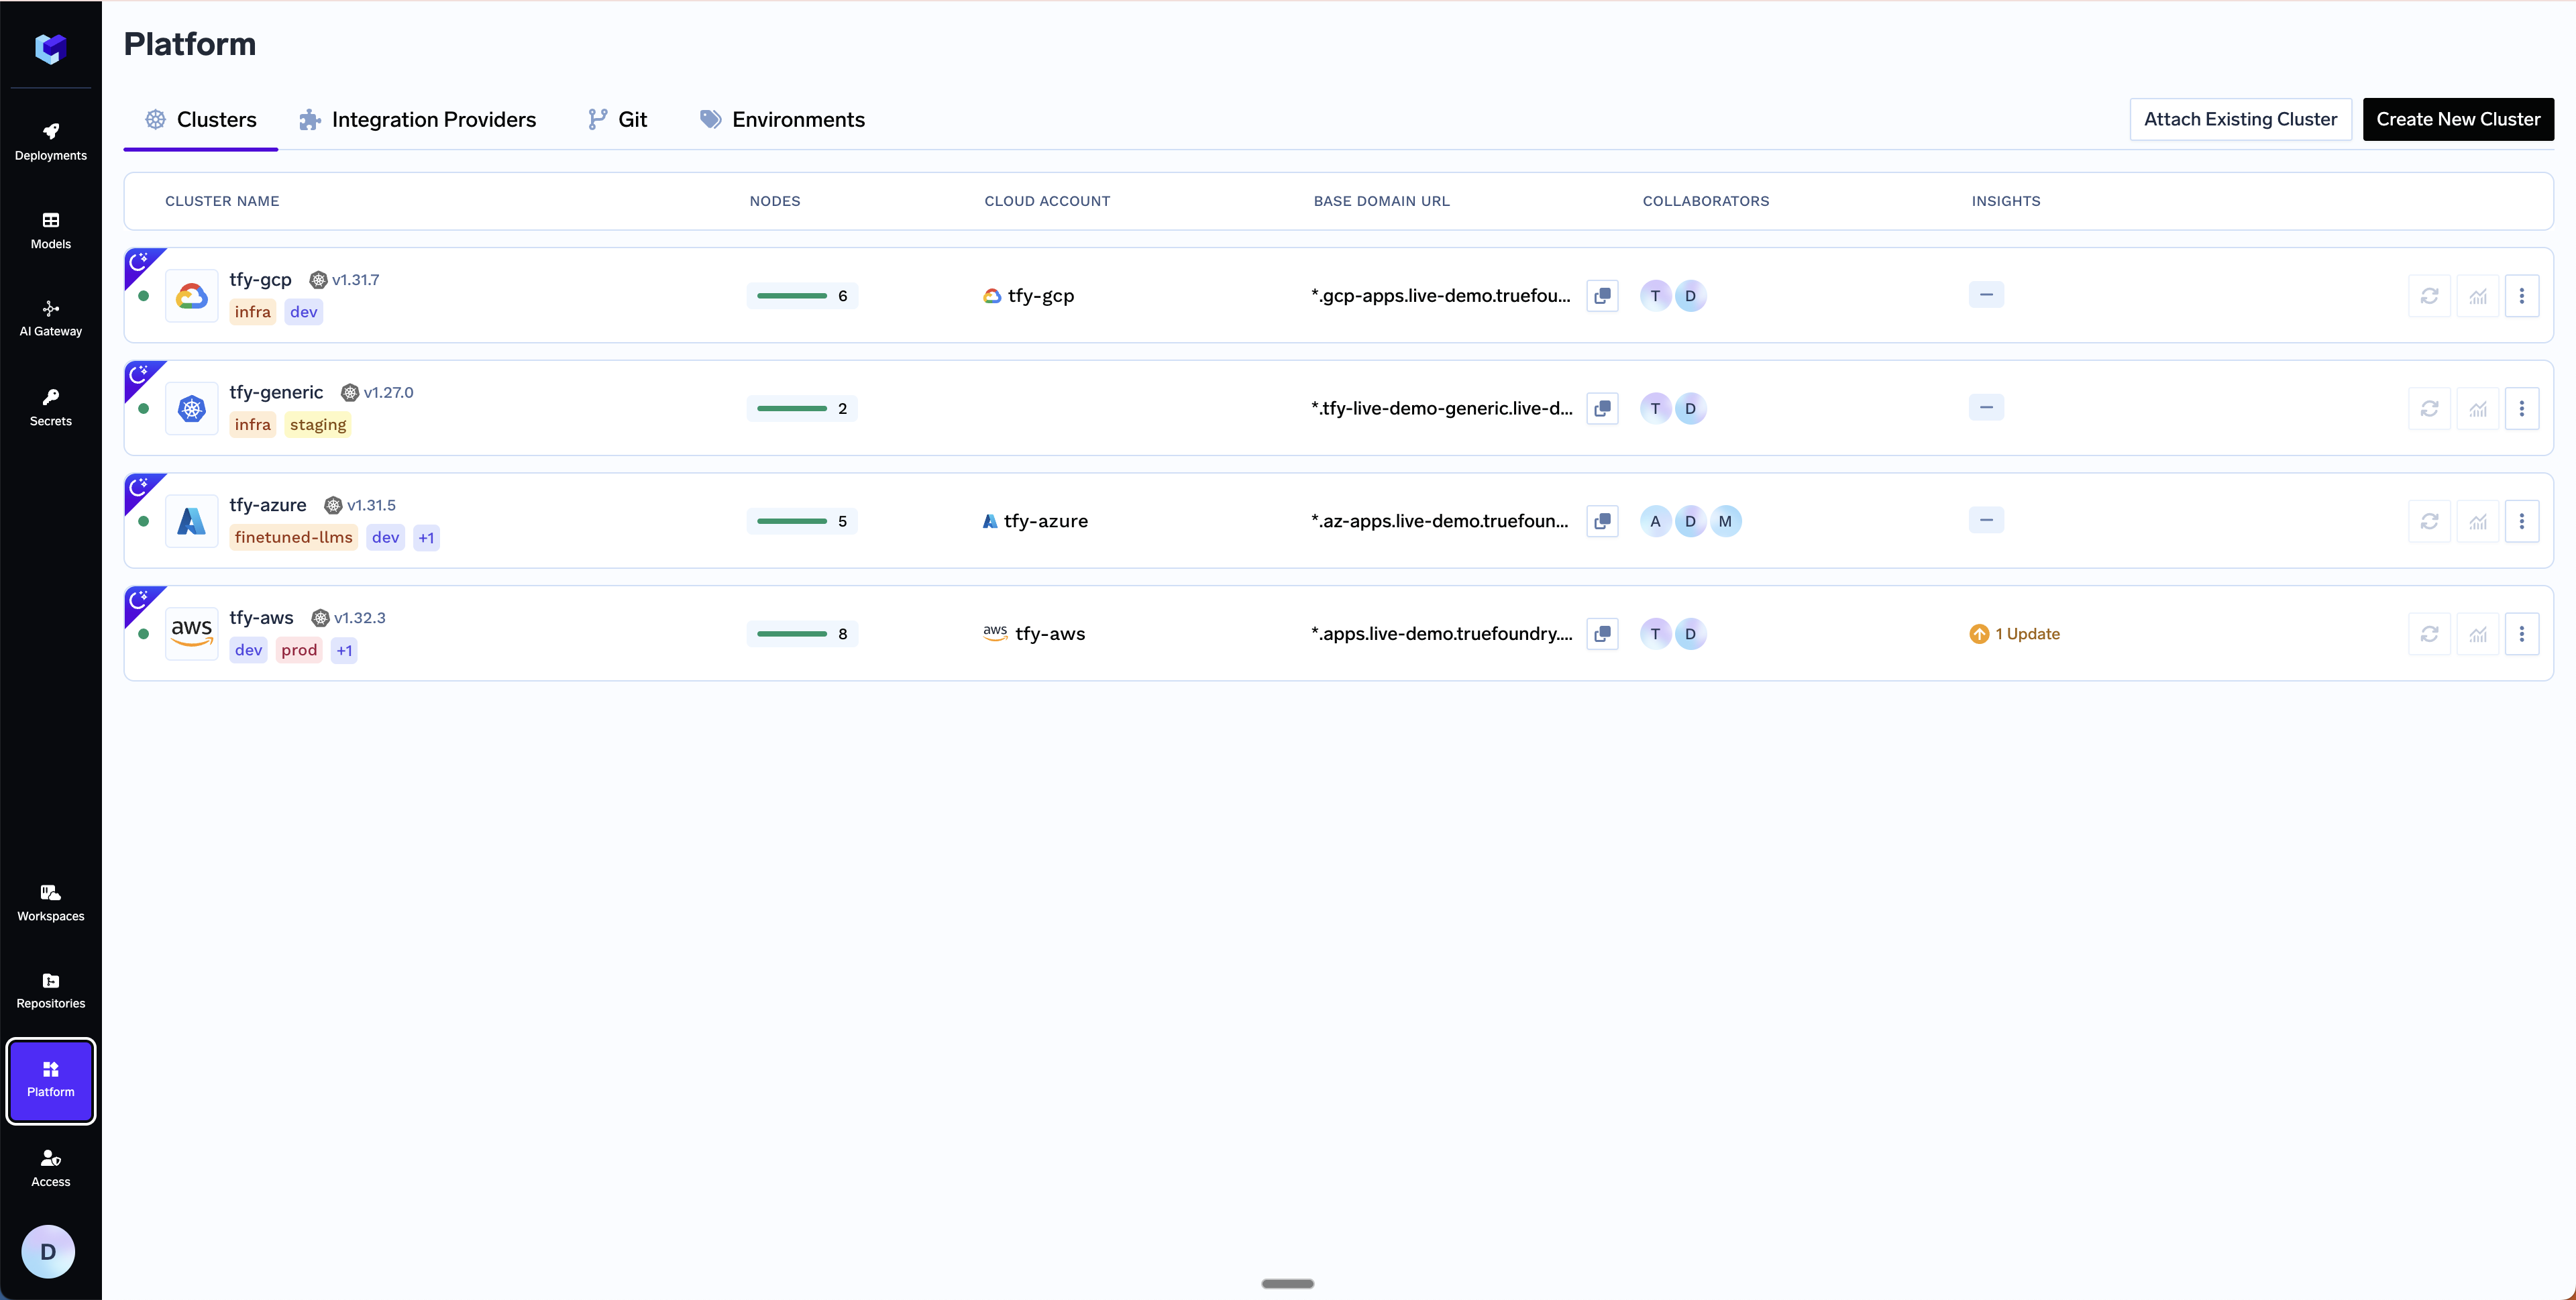Open AI Gateway in sidebar
Image resolution: width=2576 pixels, height=1300 pixels.
(x=50, y=318)
